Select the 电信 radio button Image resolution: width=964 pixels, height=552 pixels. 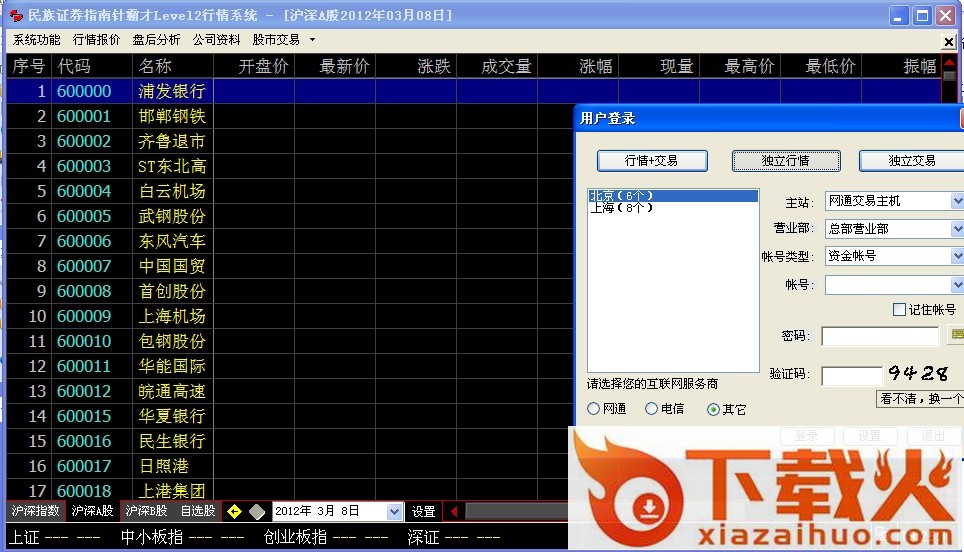652,409
